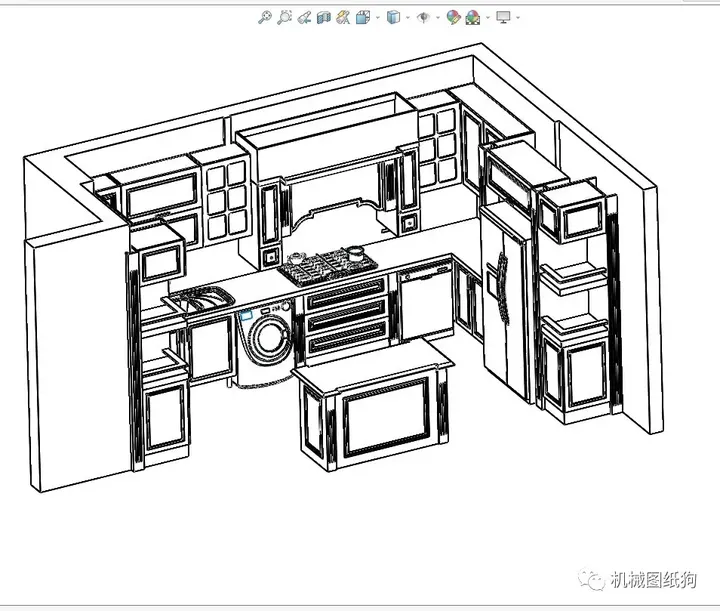Screen dimensions: 720x611
Task: Open Dynamic Annotation Views tool
Action: click(x=343, y=17)
